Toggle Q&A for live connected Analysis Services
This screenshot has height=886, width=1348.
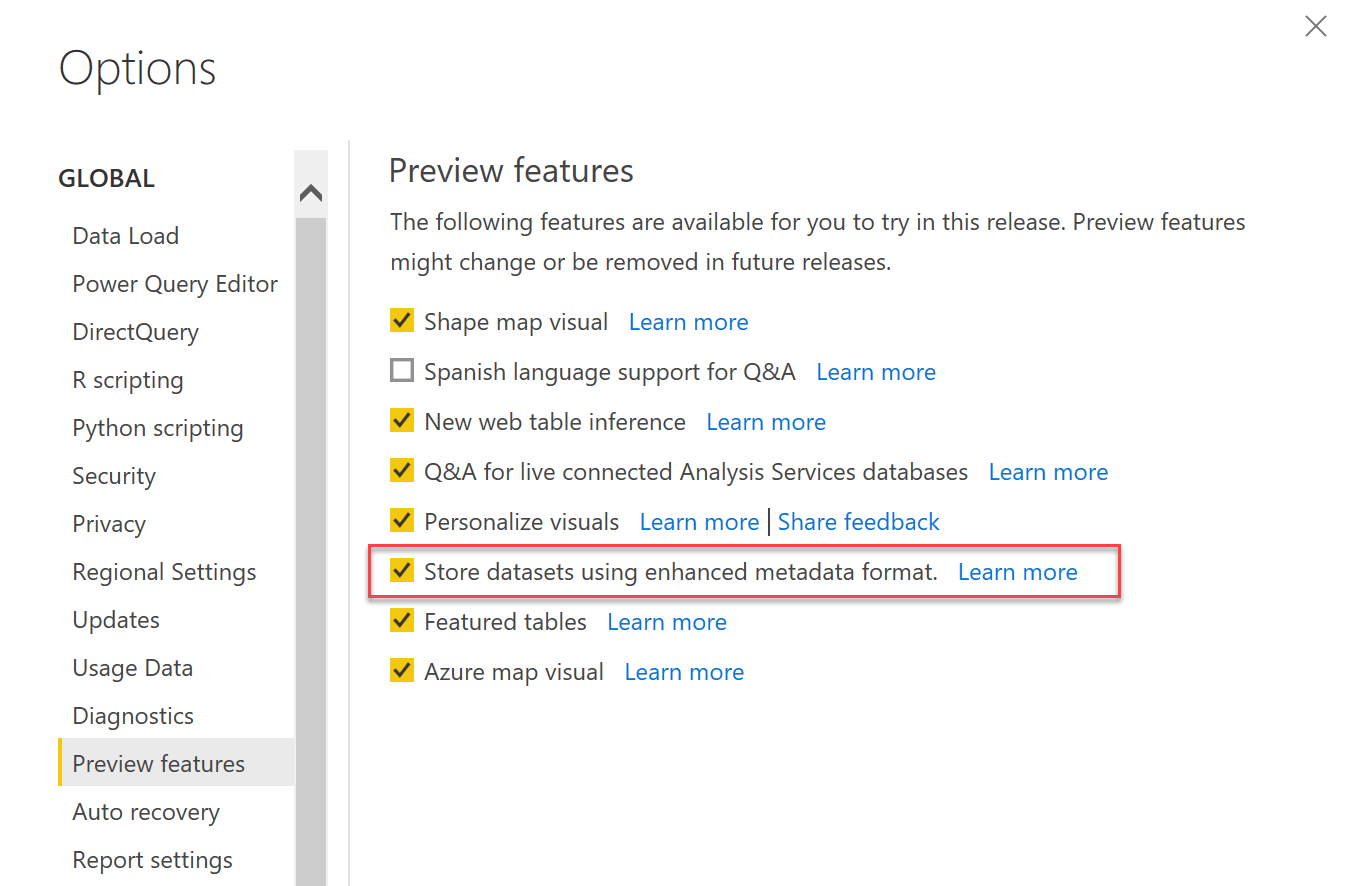click(402, 471)
